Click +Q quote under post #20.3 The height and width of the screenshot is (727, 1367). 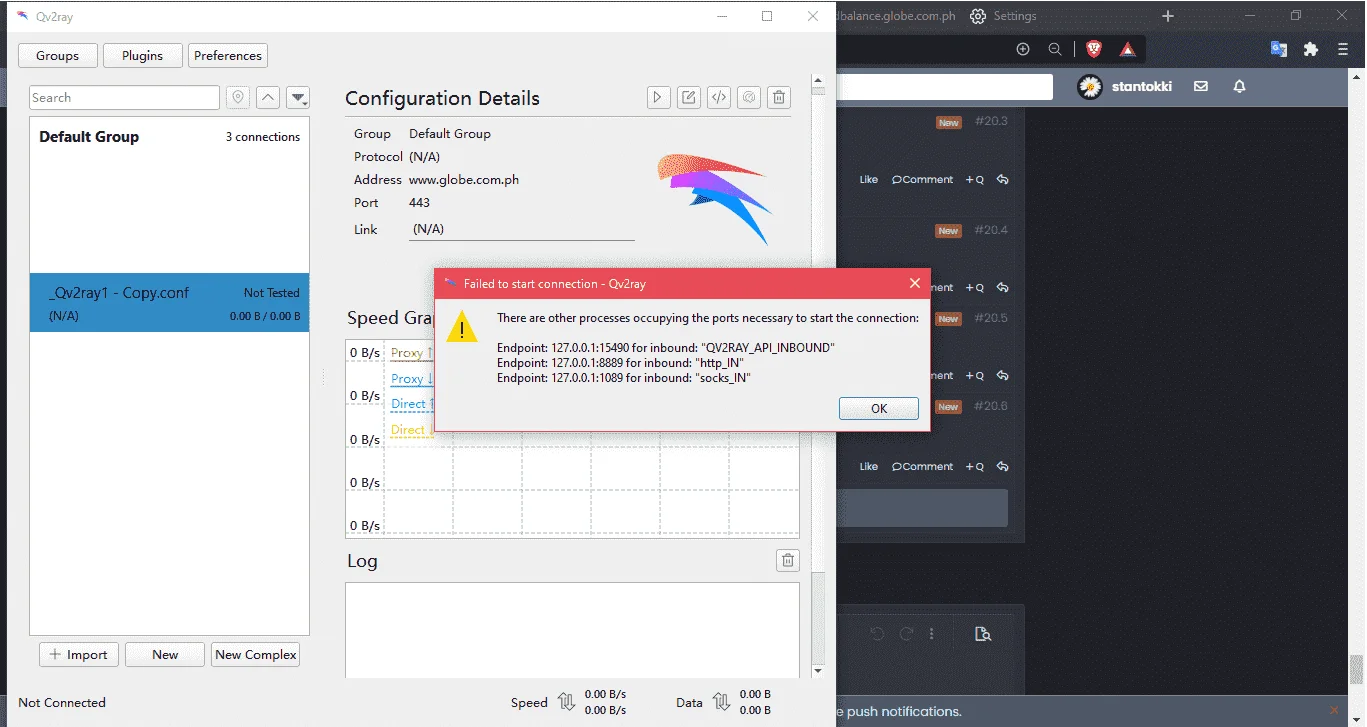tap(974, 180)
